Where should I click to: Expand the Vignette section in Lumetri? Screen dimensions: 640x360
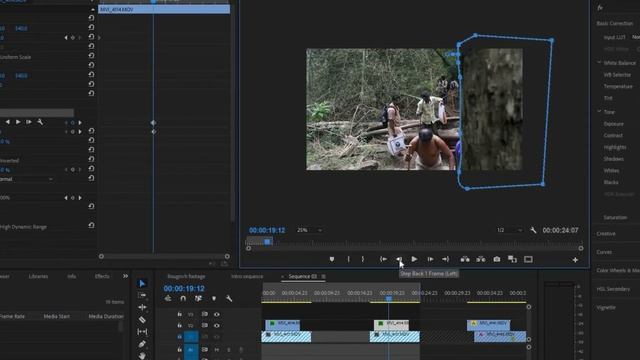coord(606,307)
